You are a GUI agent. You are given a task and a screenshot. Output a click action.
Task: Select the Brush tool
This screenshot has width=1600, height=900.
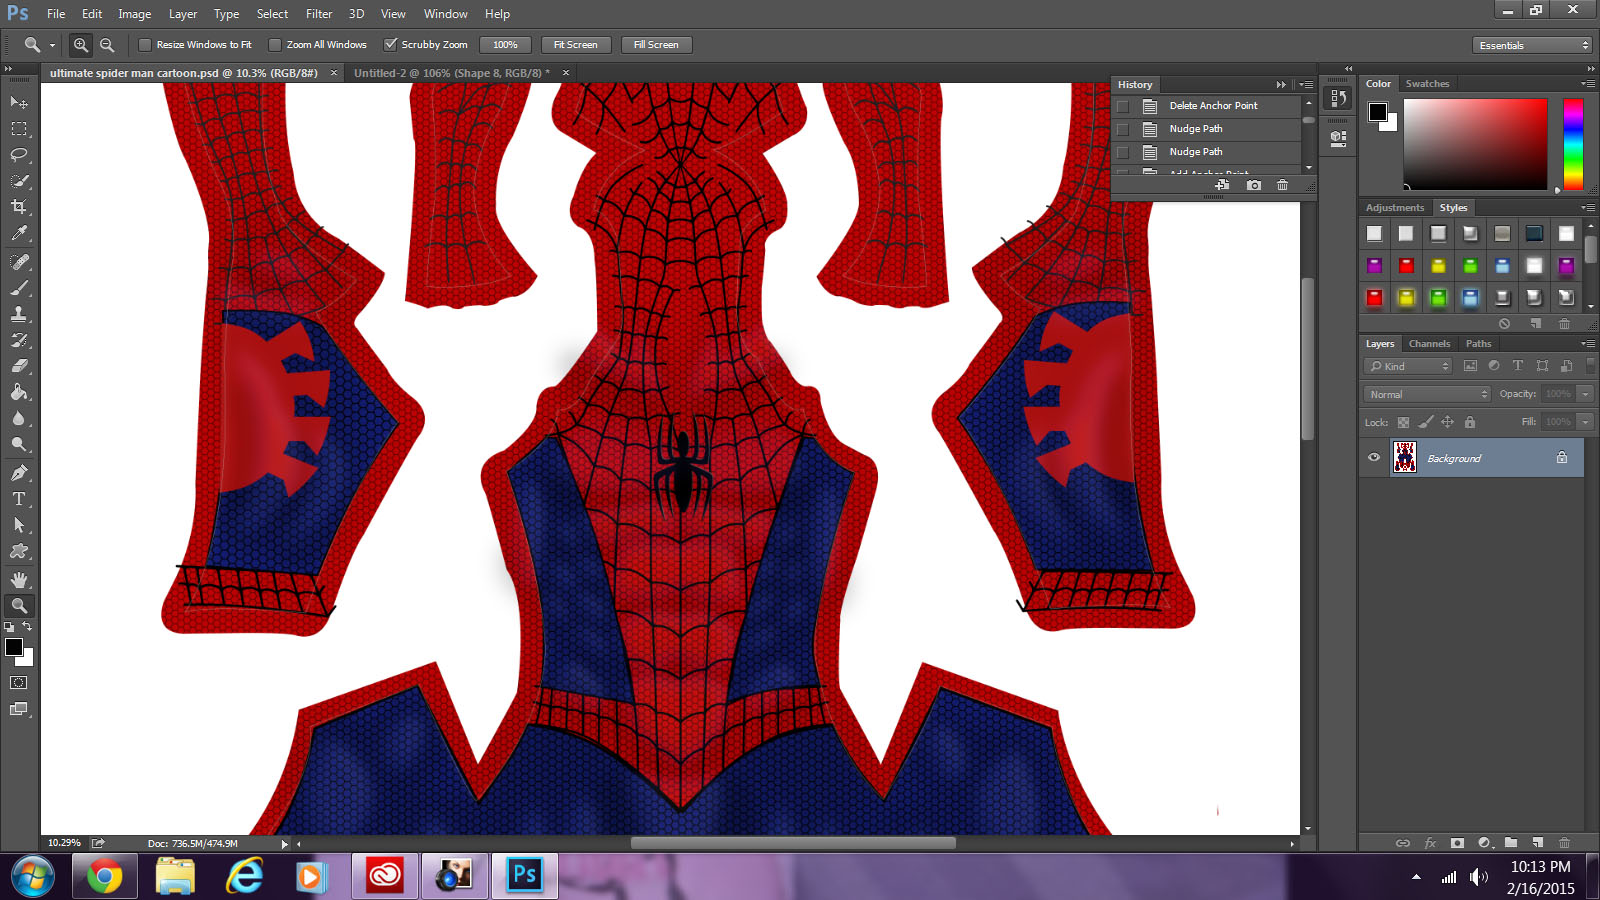[19, 287]
